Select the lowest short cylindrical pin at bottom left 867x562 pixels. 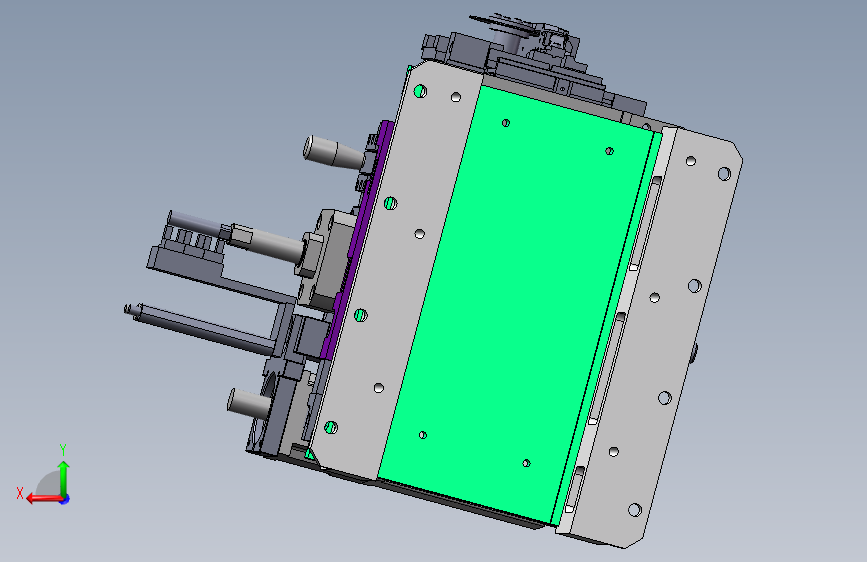tap(249, 402)
